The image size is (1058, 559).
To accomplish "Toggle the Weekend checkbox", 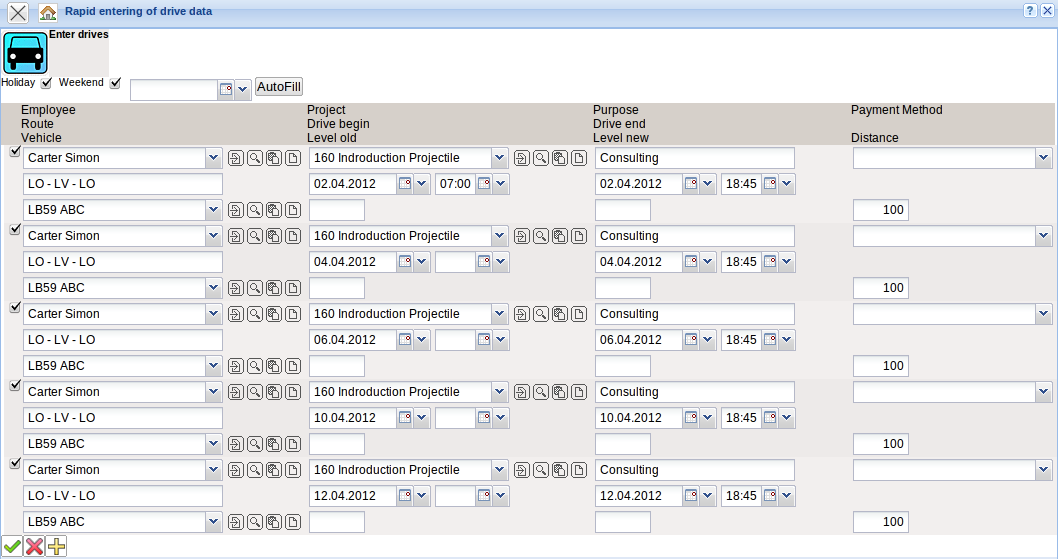I will coord(115,83).
